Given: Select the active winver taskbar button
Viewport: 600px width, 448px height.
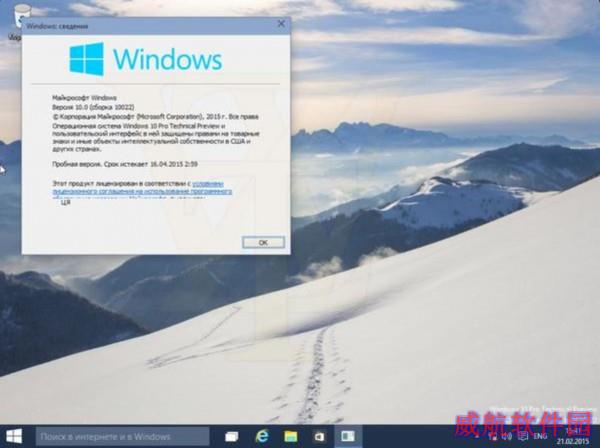Looking at the screenshot, I should pyautogui.click(x=348, y=437).
